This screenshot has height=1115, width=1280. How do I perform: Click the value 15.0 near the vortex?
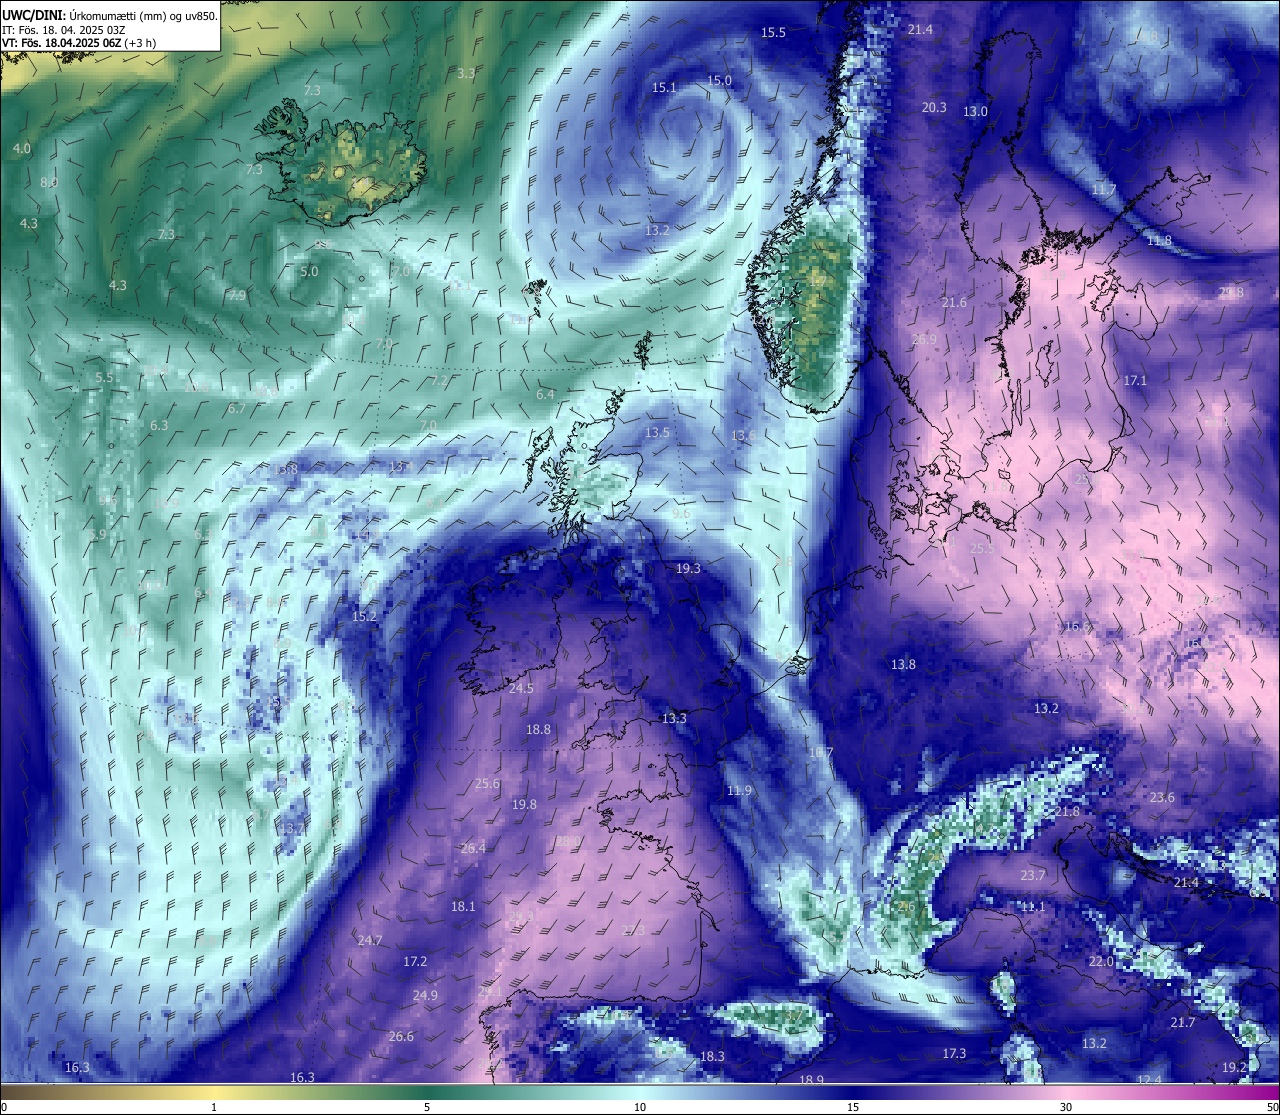[x=719, y=81]
